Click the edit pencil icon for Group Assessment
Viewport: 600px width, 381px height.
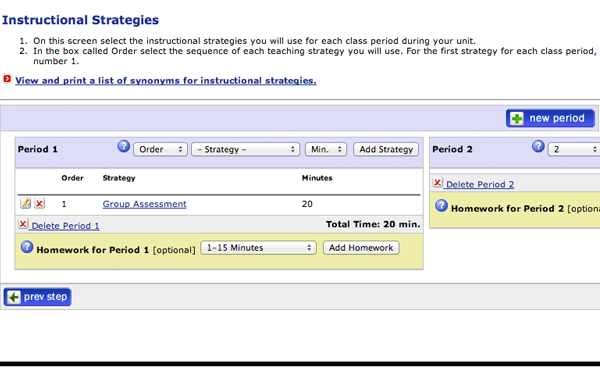click(25, 203)
